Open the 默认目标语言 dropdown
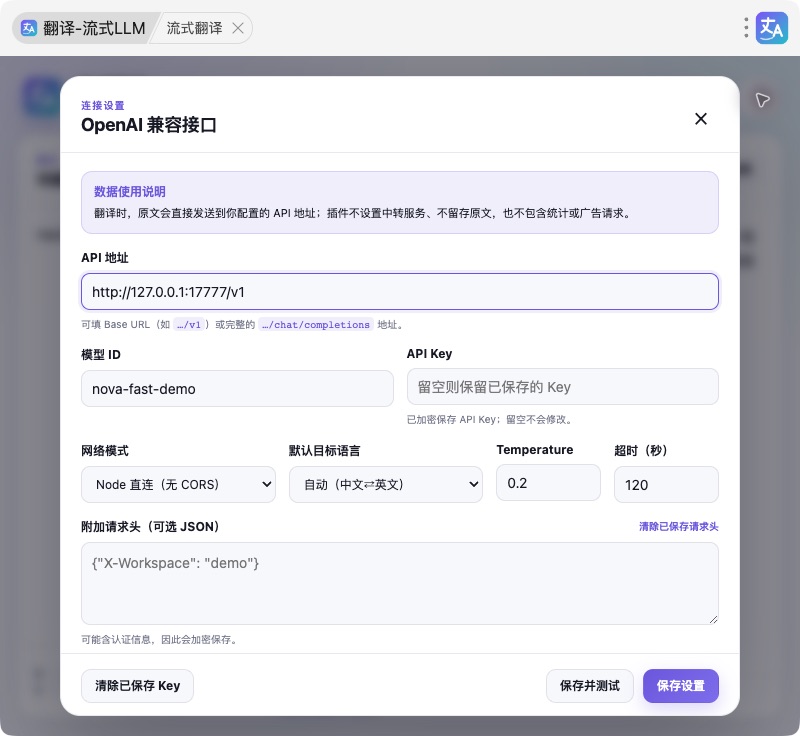Viewport: 800px width, 736px height. [x=386, y=485]
